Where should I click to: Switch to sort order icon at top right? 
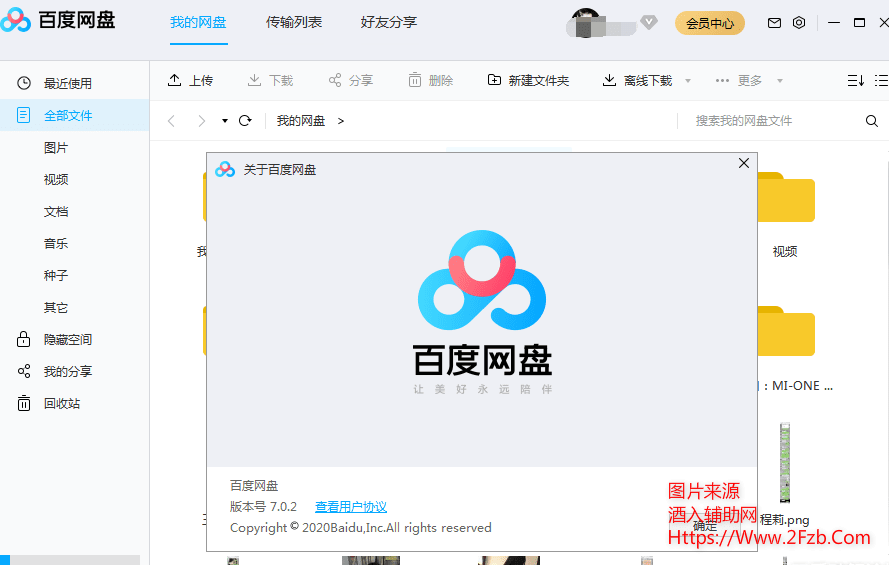point(855,80)
